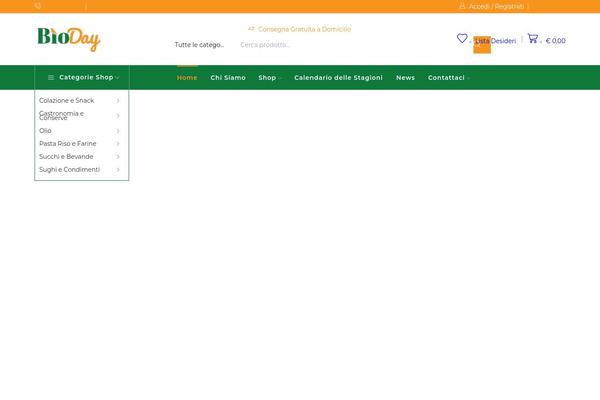Open Lista Desideri link
This screenshot has height=400, width=600.
coord(496,41)
